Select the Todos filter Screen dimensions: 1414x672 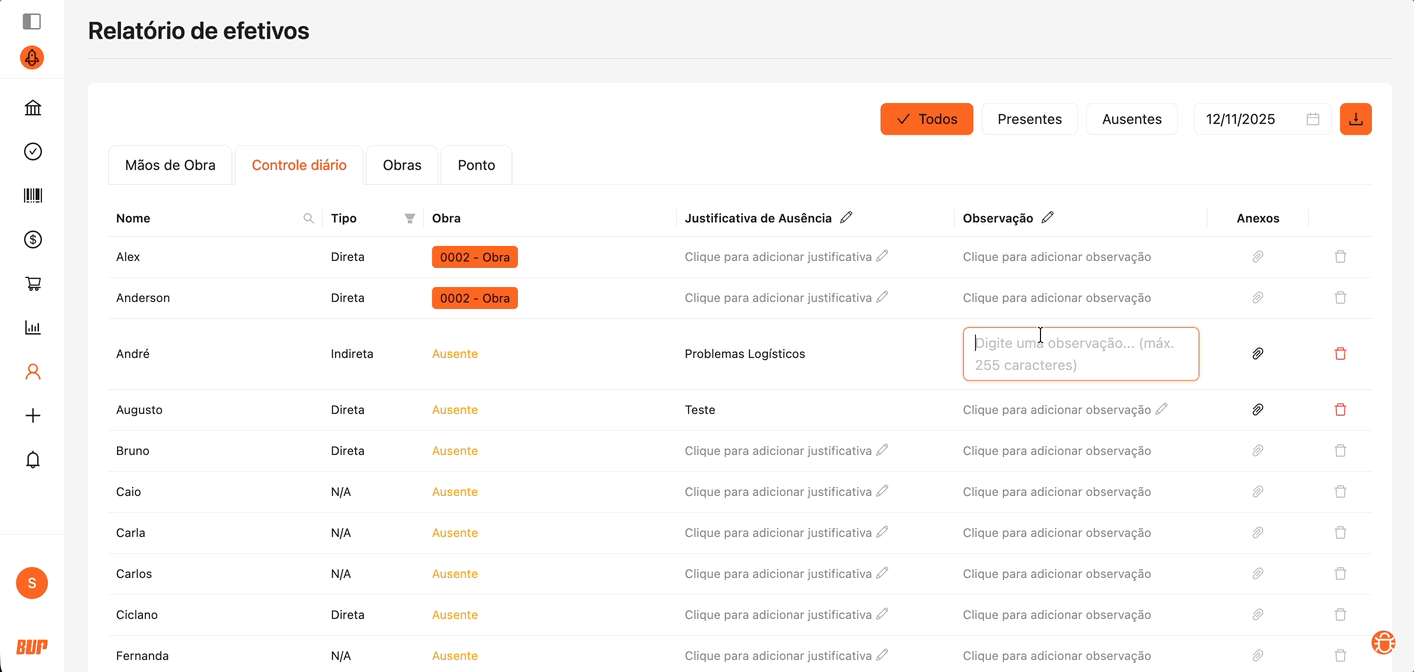pos(926,119)
